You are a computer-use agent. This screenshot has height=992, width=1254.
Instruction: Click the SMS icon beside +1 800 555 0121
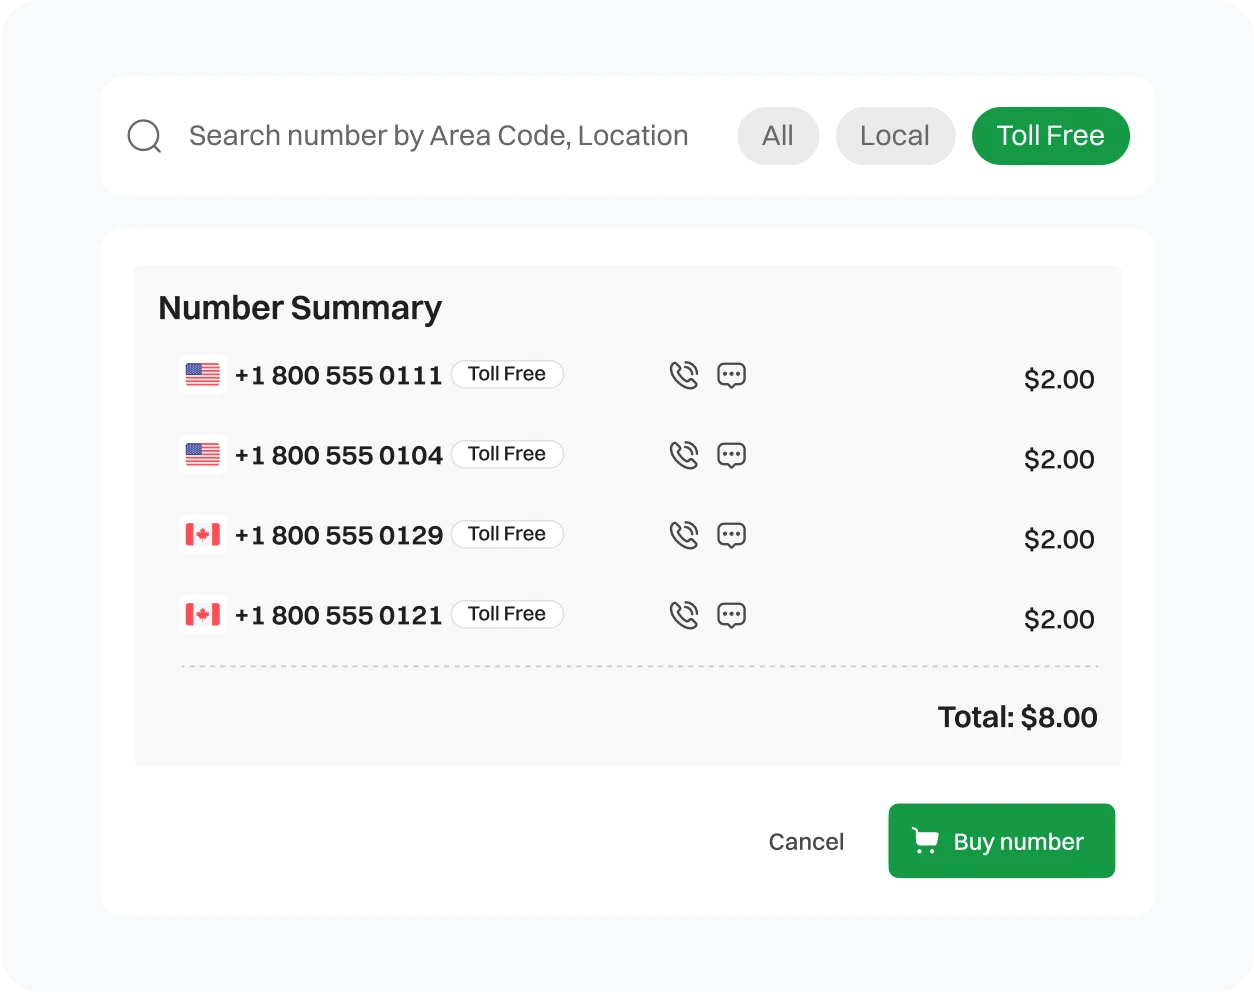click(x=731, y=614)
